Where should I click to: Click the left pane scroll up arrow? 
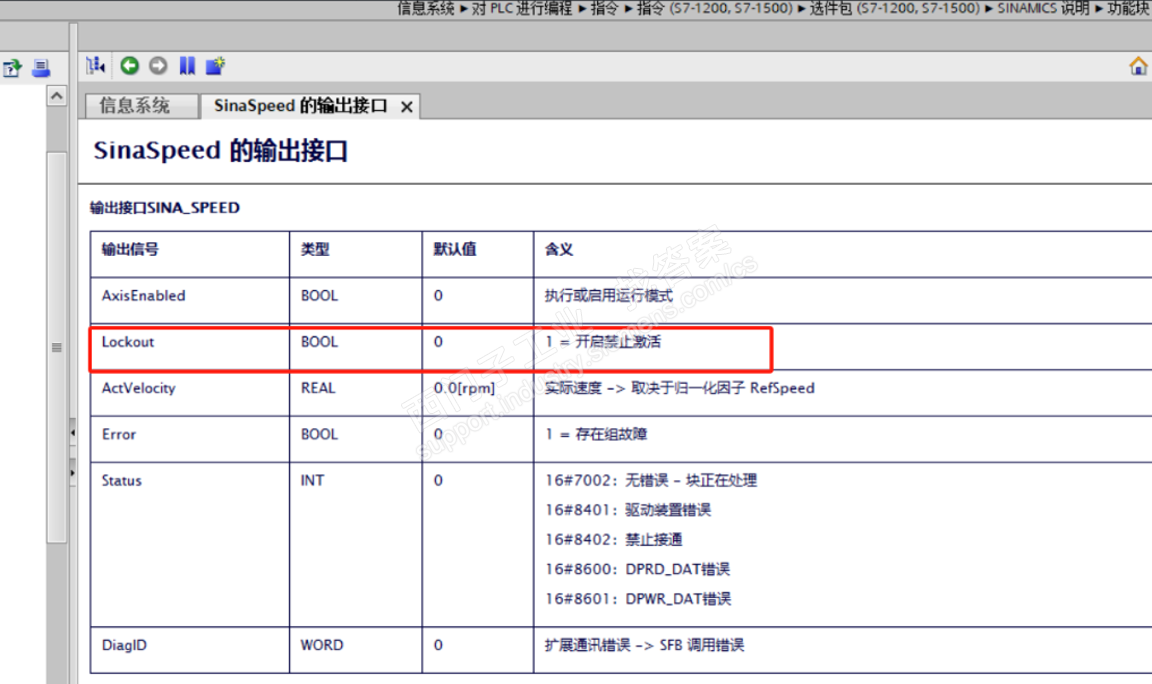[x=57, y=96]
